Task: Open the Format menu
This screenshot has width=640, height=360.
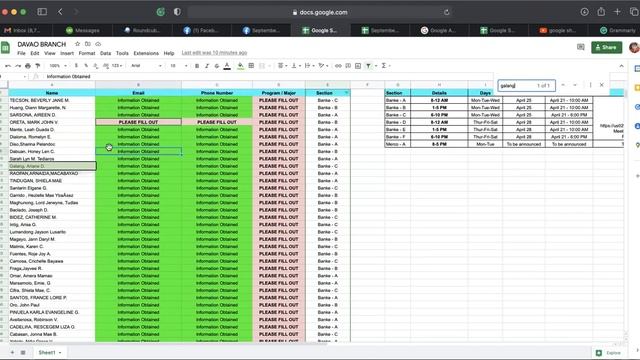Action: click(x=87, y=53)
